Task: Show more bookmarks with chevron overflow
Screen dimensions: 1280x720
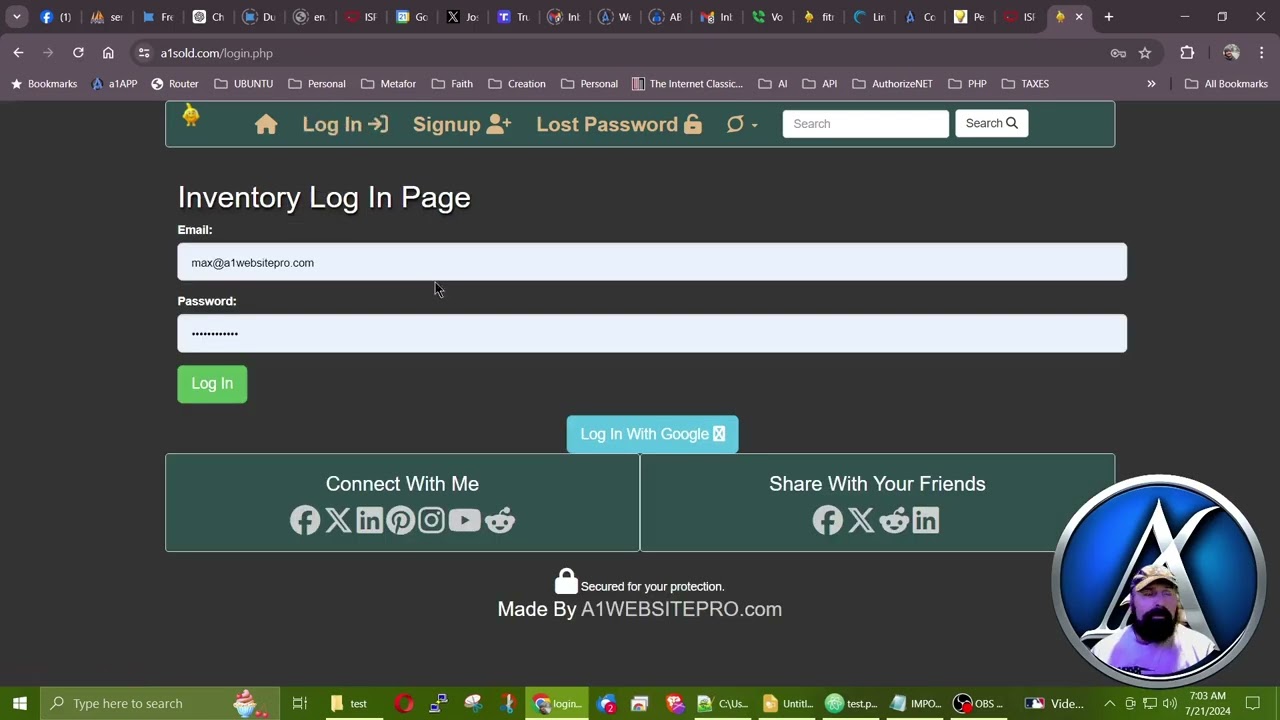Action: [1151, 84]
